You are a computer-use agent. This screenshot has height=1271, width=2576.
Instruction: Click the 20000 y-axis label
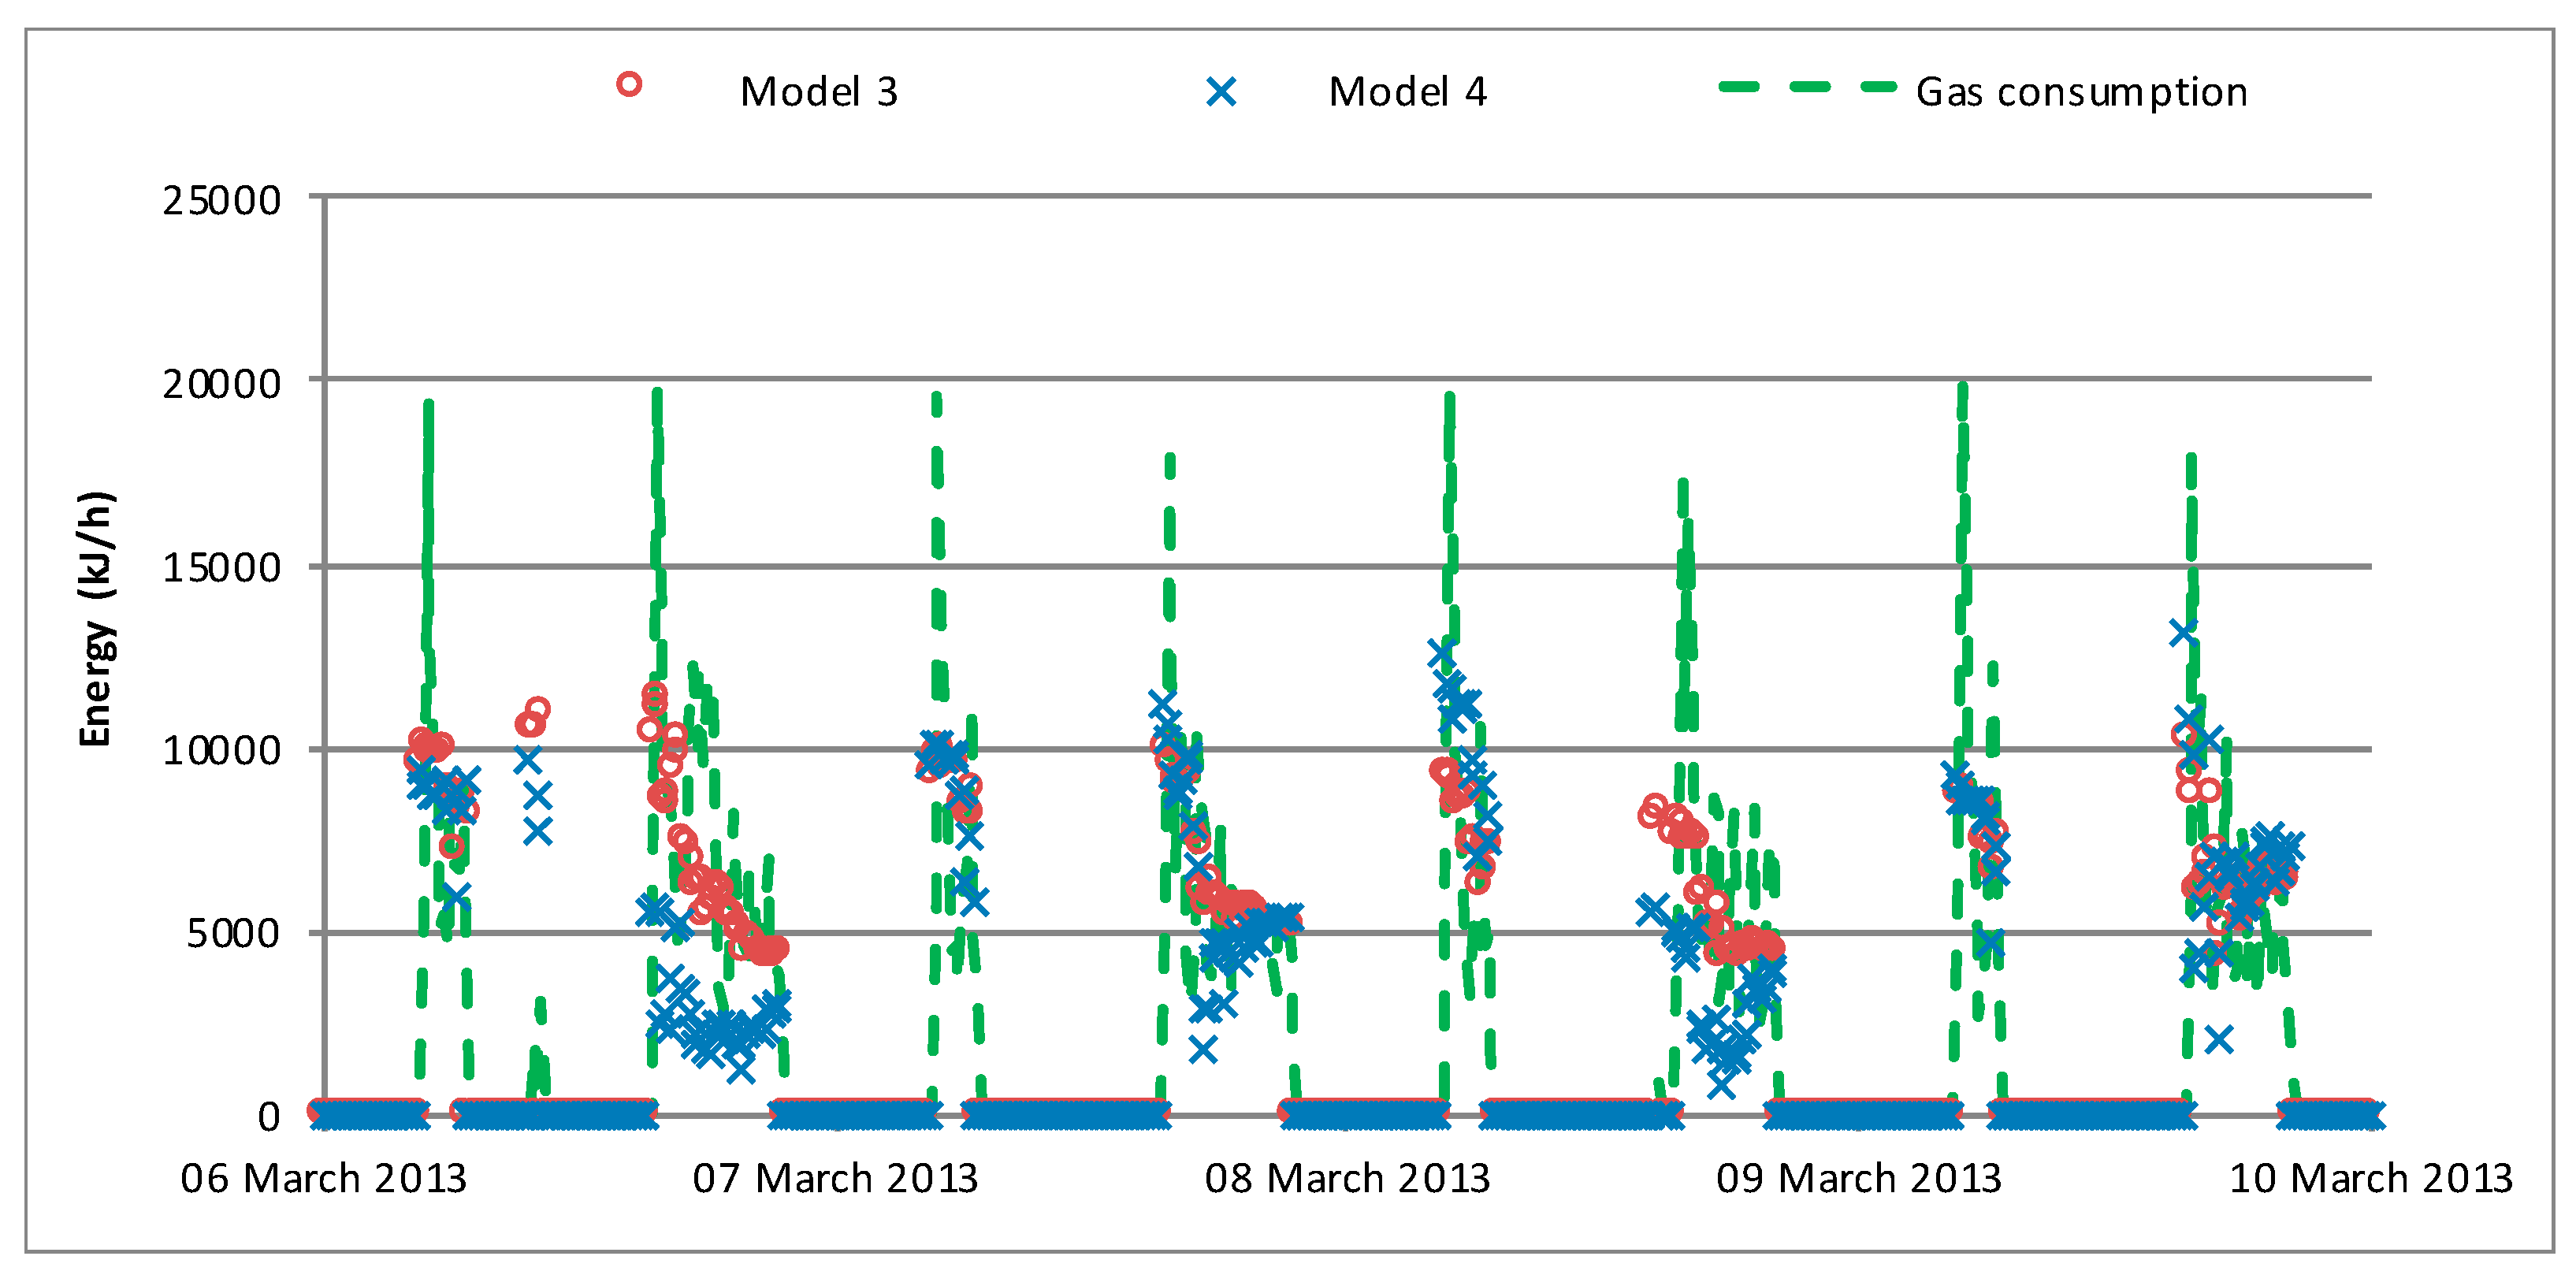(221, 383)
